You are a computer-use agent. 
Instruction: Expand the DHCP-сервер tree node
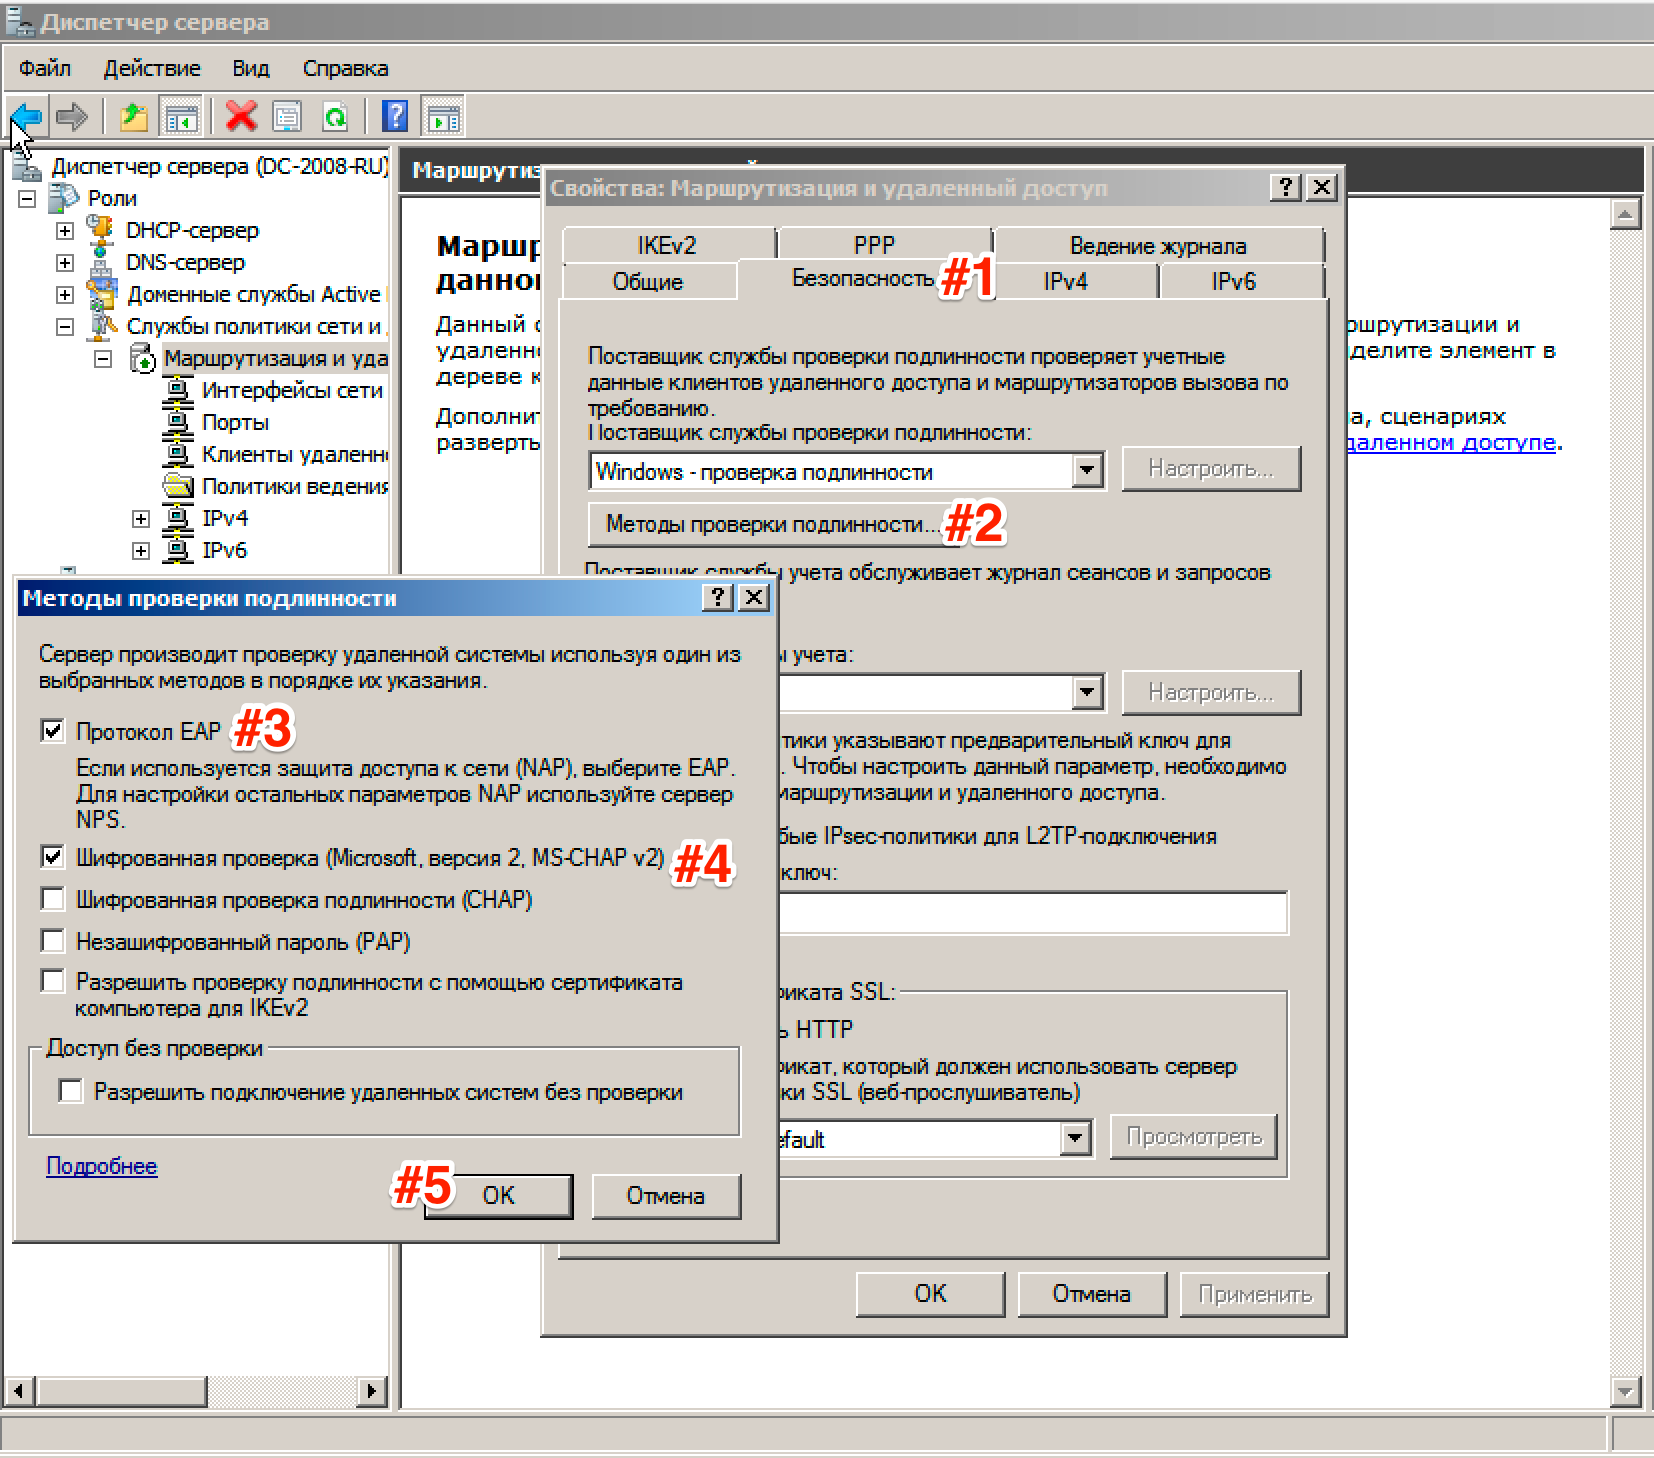[65, 231]
